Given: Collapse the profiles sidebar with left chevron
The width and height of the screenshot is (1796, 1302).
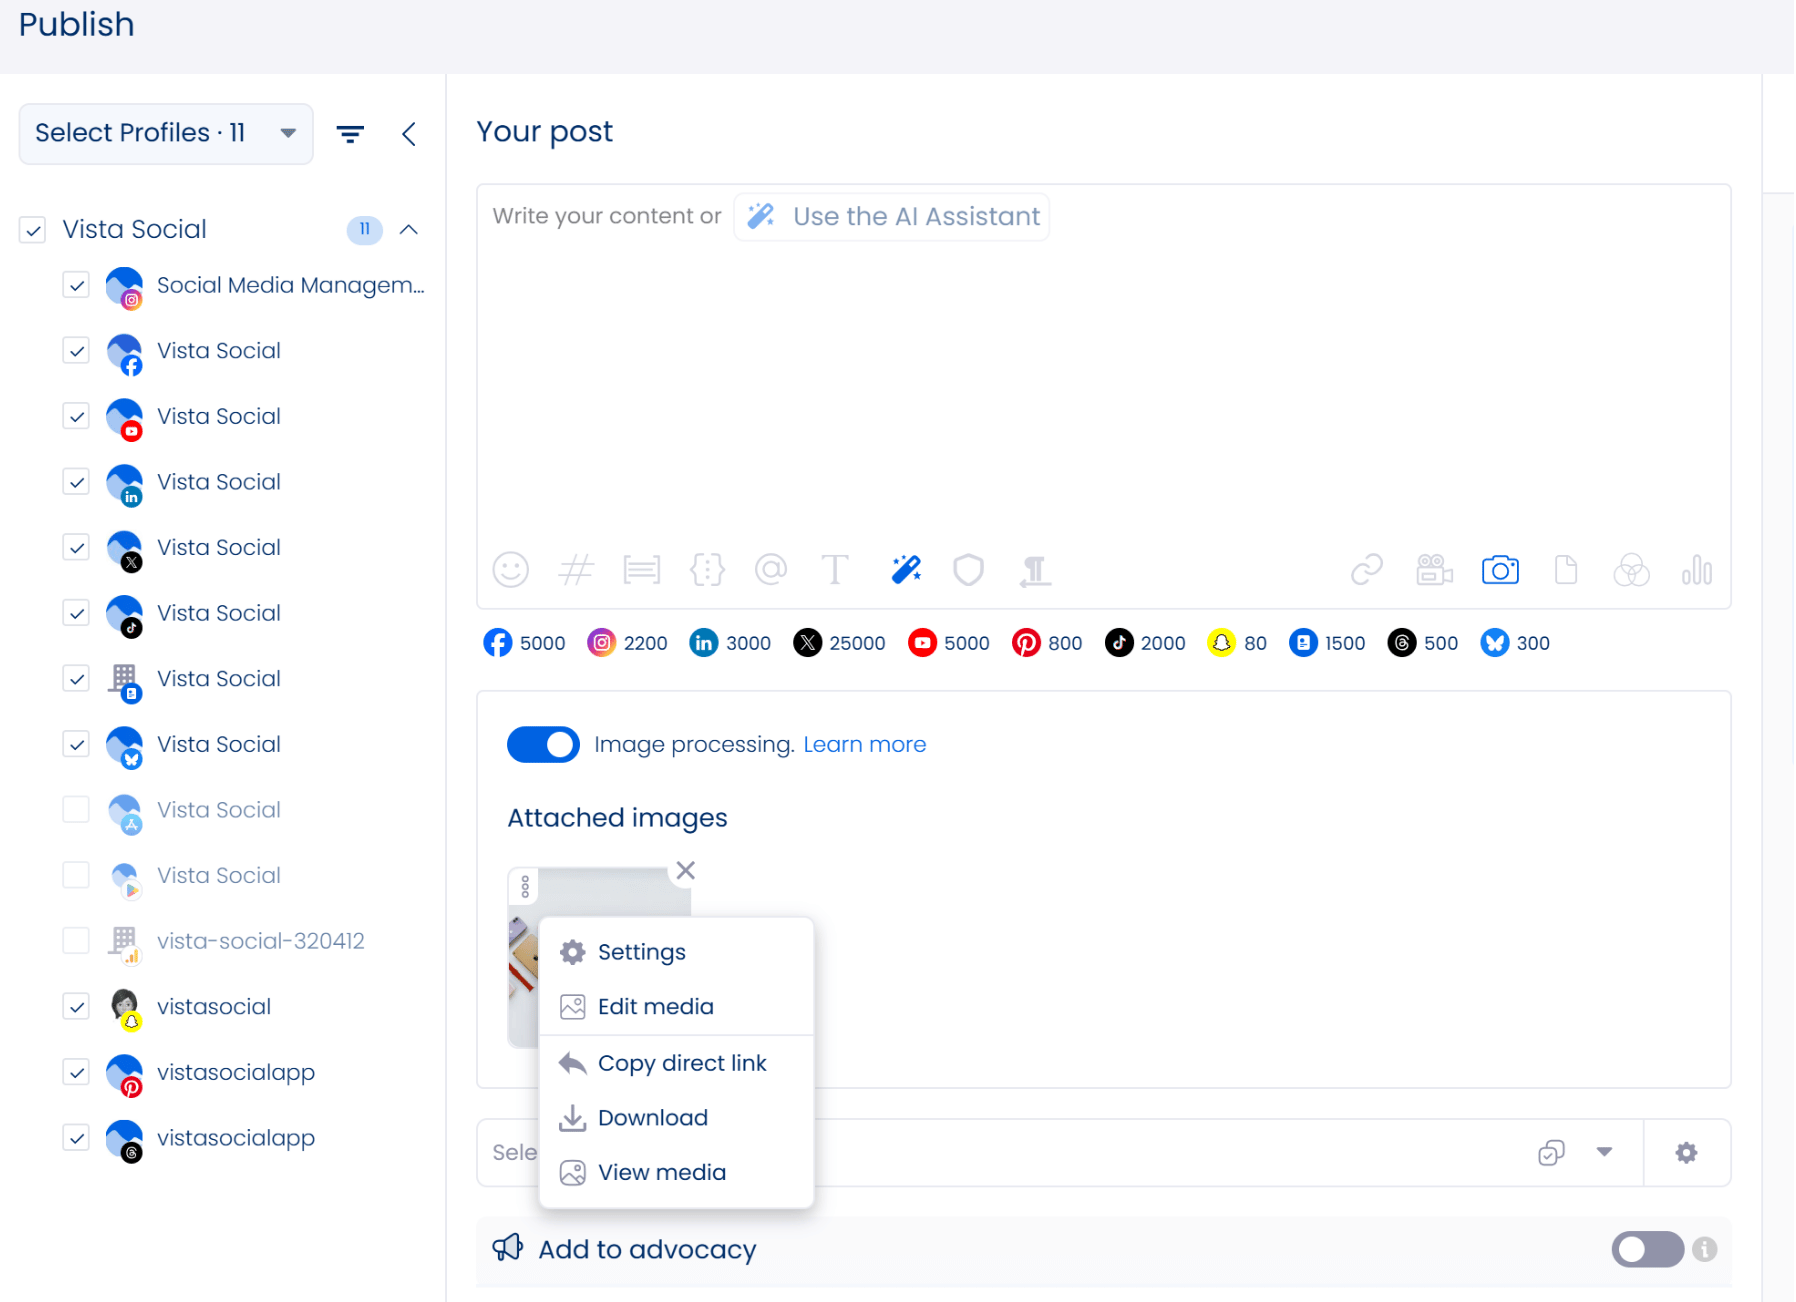Looking at the screenshot, I should click(409, 134).
